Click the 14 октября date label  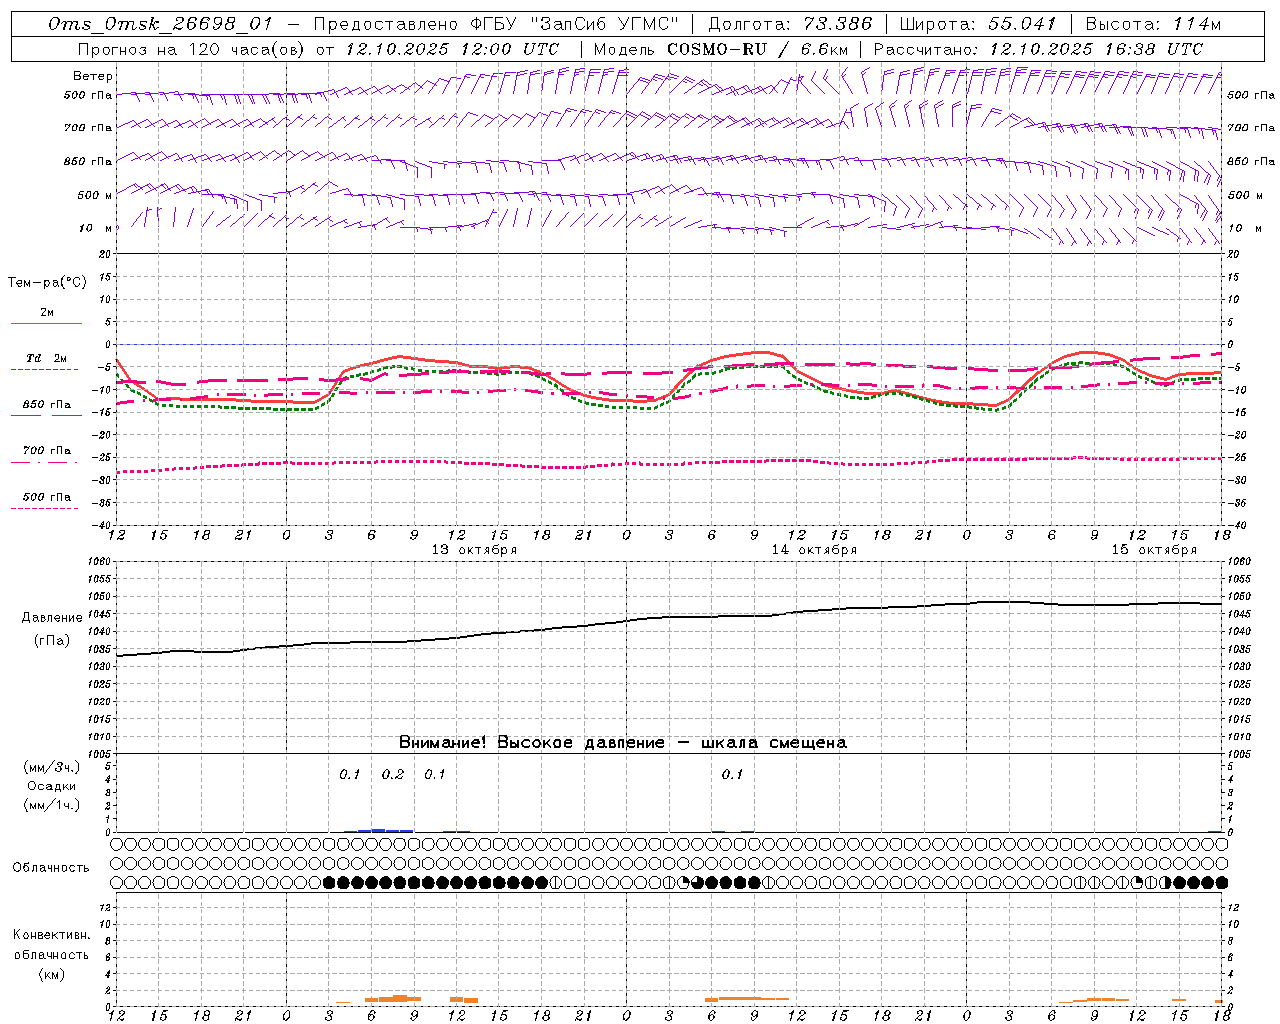tap(814, 550)
